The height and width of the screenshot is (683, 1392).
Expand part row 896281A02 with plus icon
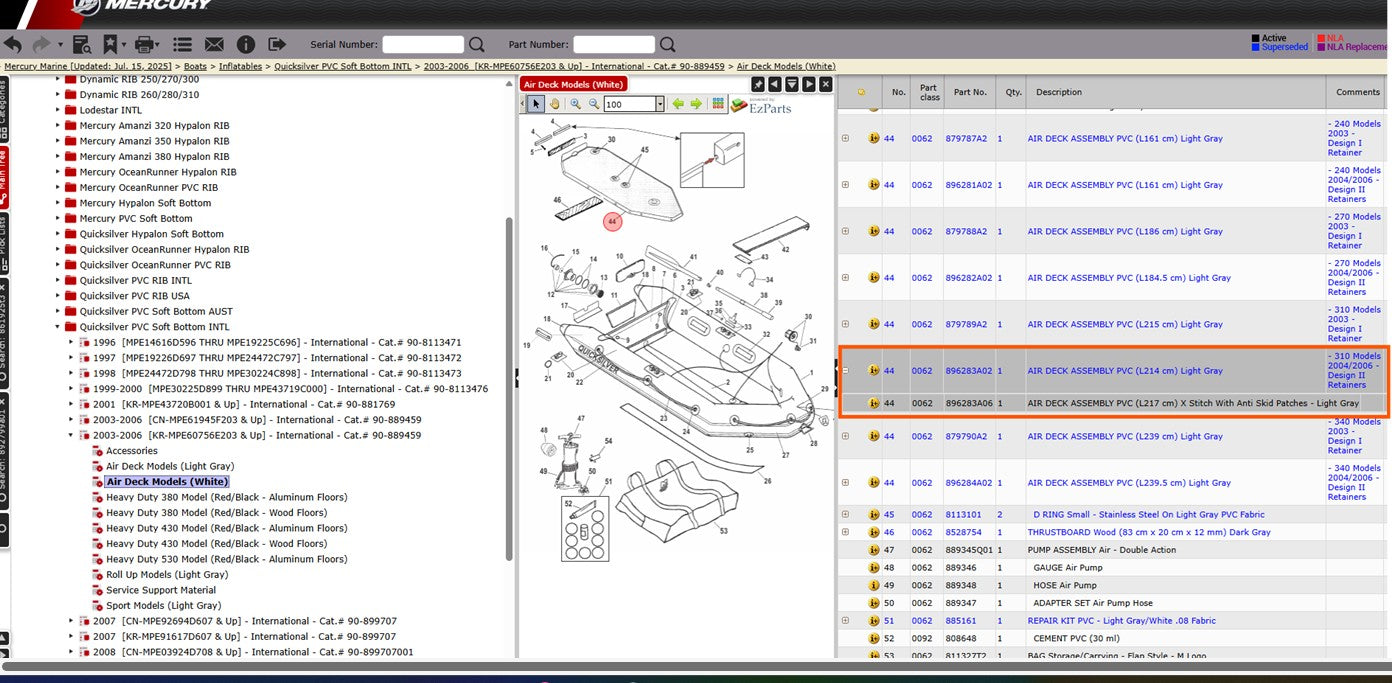pos(845,185)
